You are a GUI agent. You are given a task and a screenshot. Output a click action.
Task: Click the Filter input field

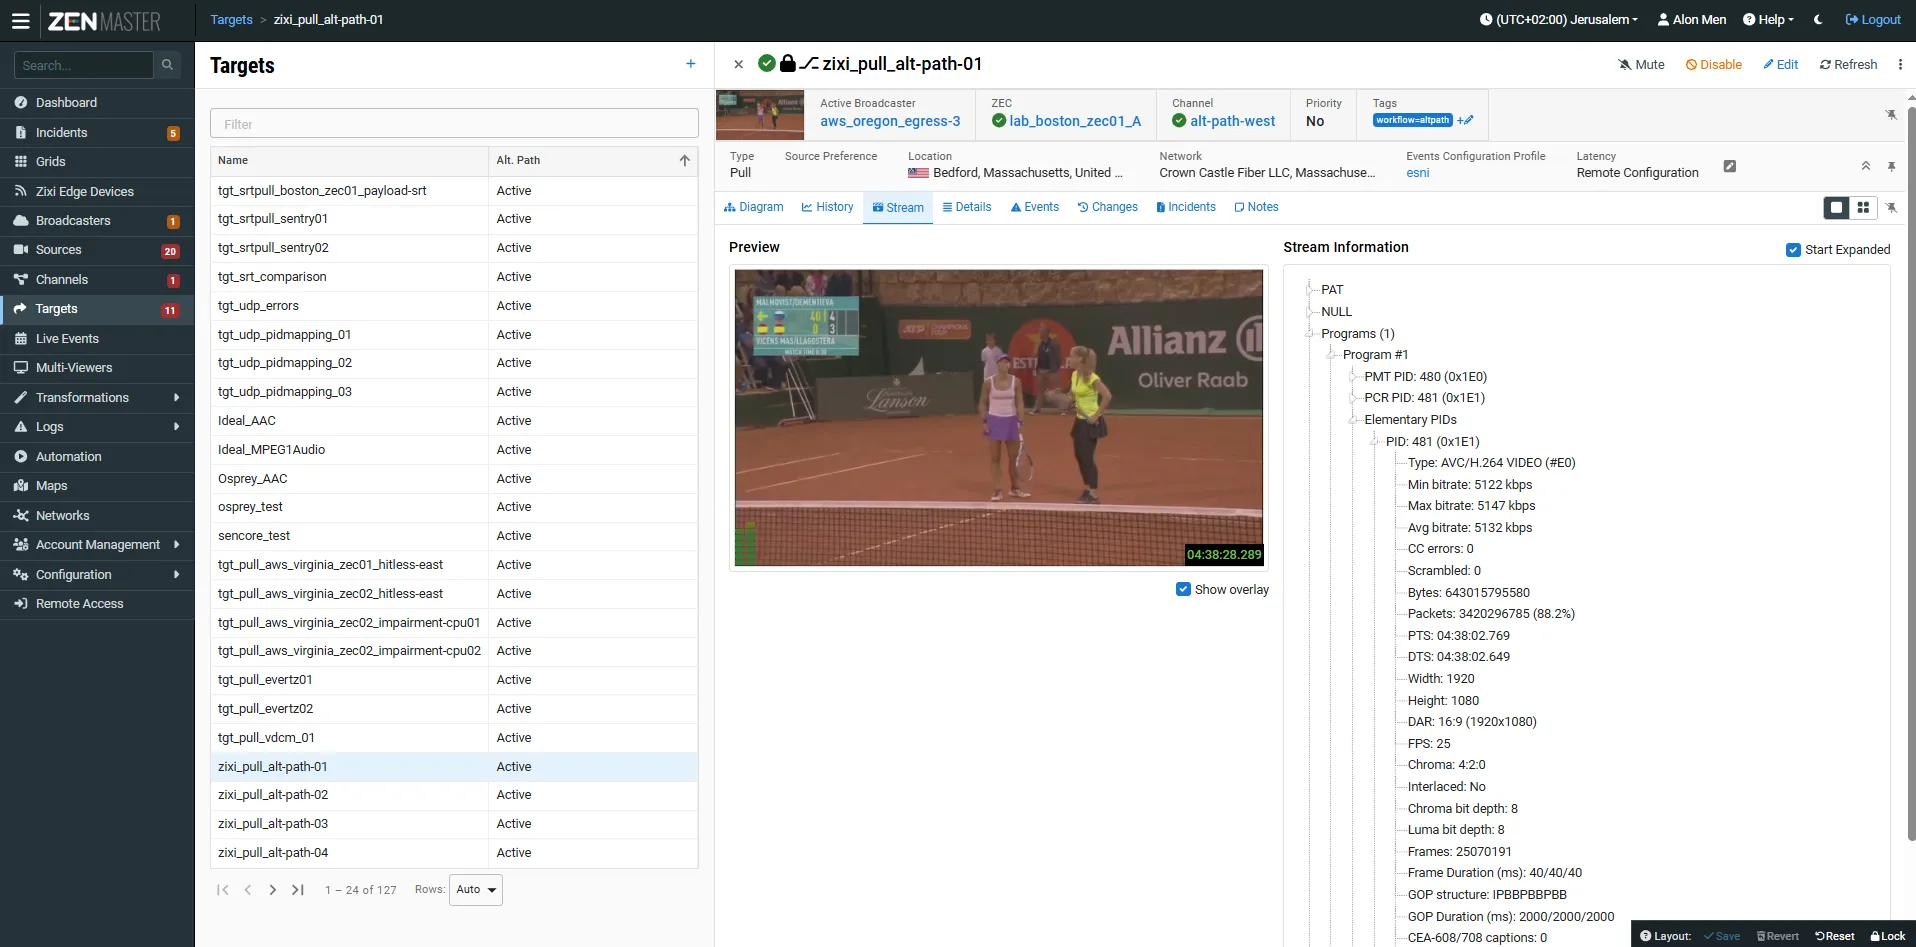click(x=454, y=124)
